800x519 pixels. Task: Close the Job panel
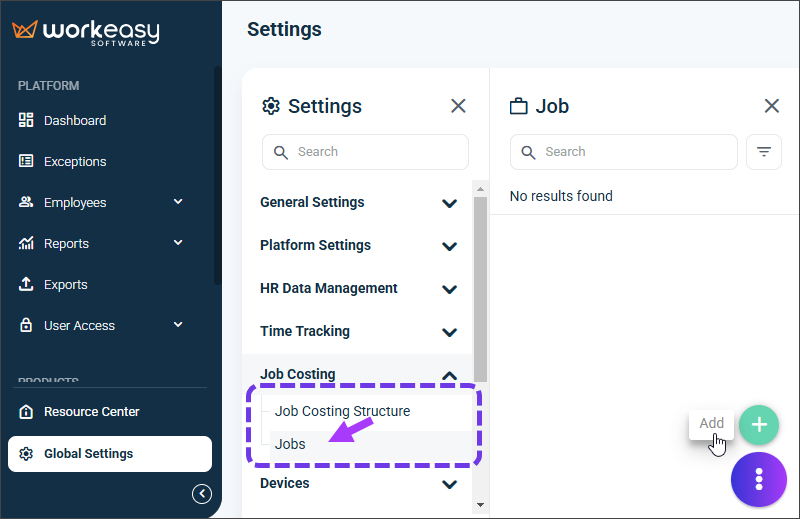coord(771,106)
